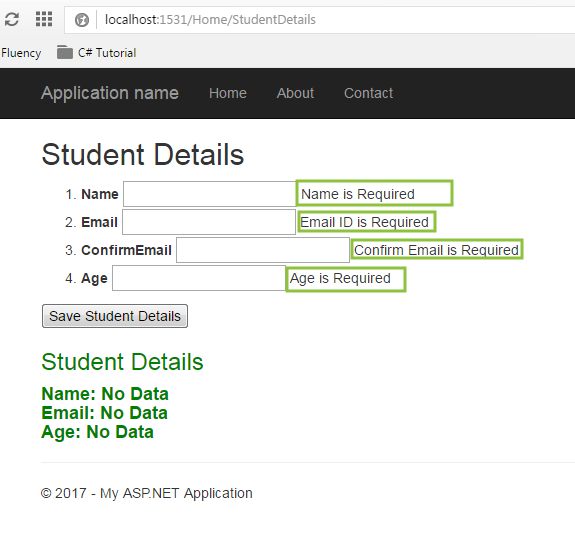
Task: Open the About navigation link
Action: coord(295,93)
